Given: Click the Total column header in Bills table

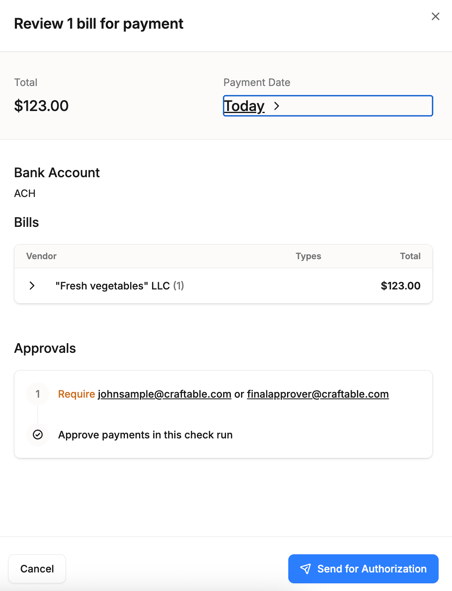Looking at the screenshot, I should tap(410, 256).
